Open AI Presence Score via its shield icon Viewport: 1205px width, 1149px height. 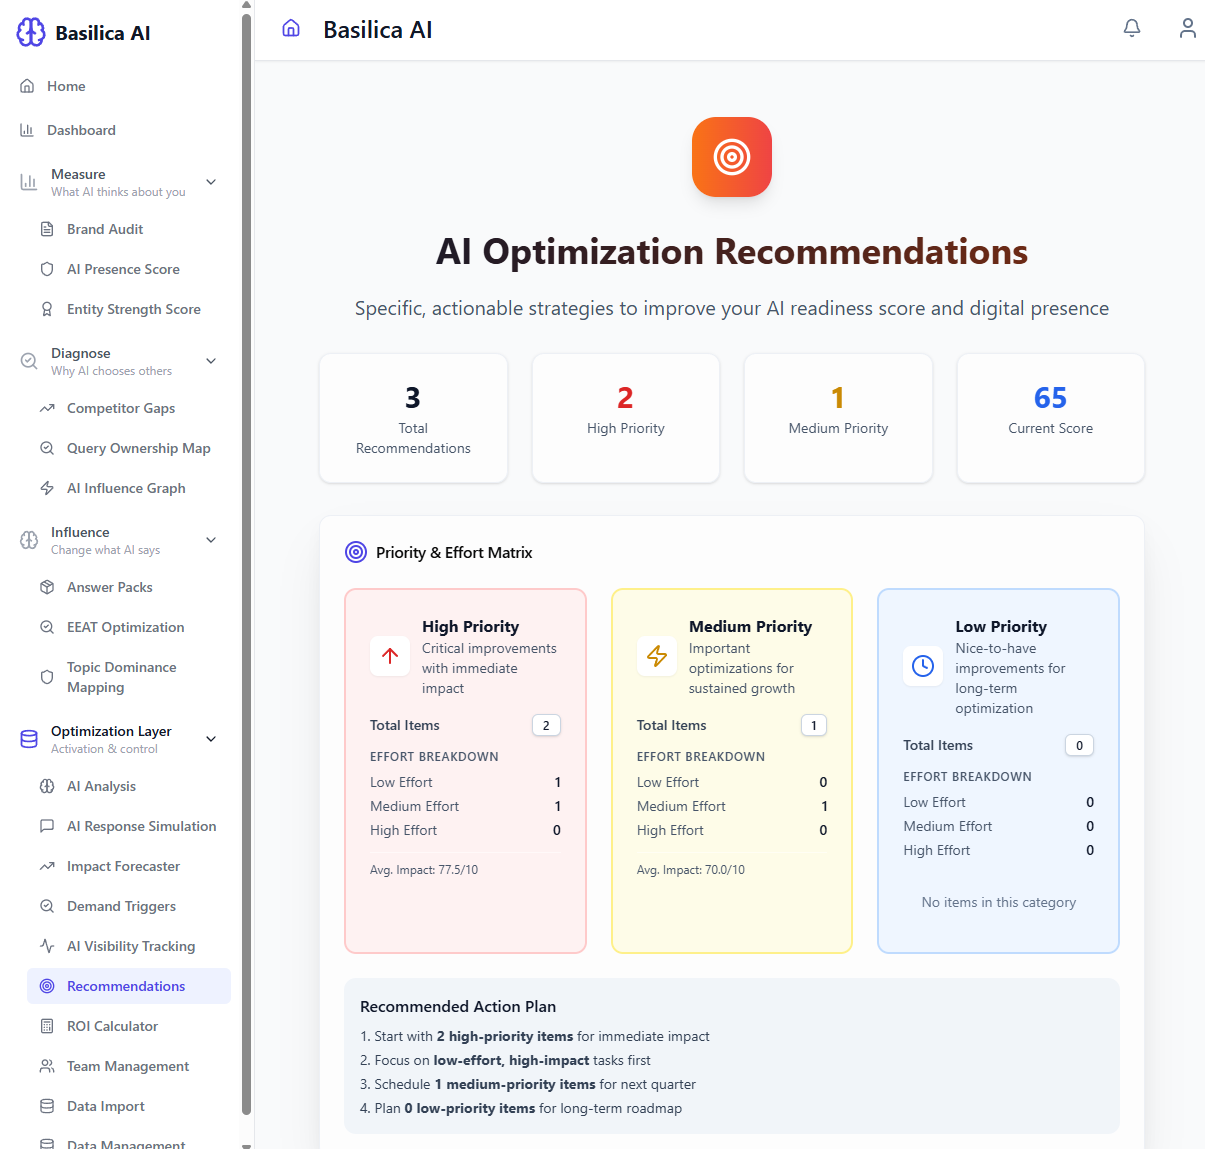click(46, 268)
